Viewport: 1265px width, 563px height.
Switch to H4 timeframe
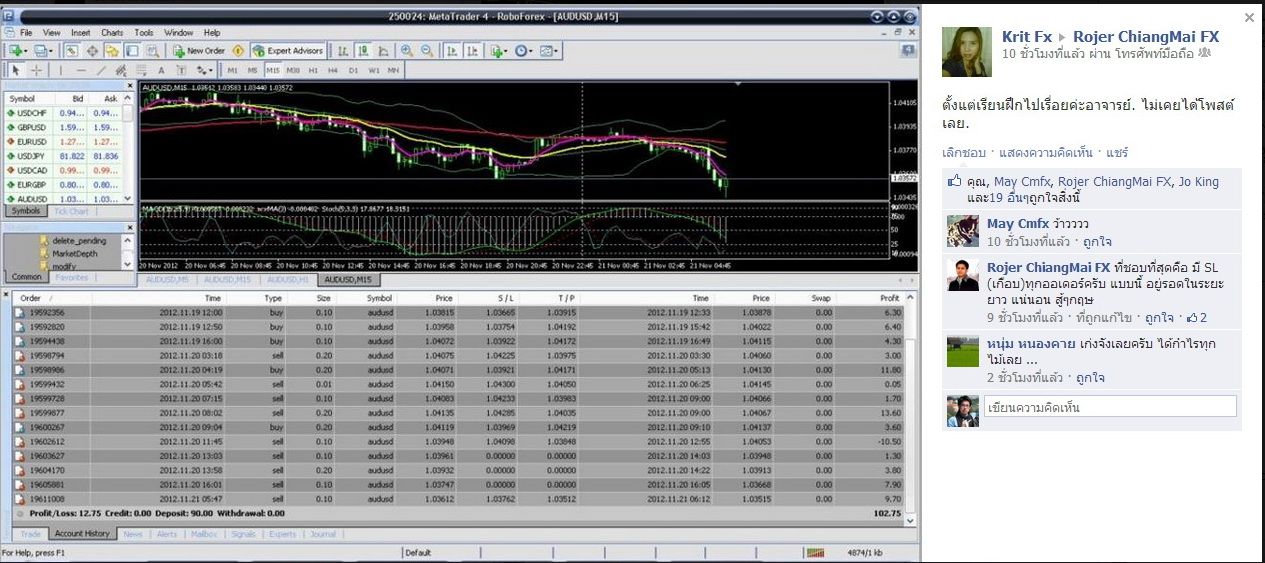point(333,70)
